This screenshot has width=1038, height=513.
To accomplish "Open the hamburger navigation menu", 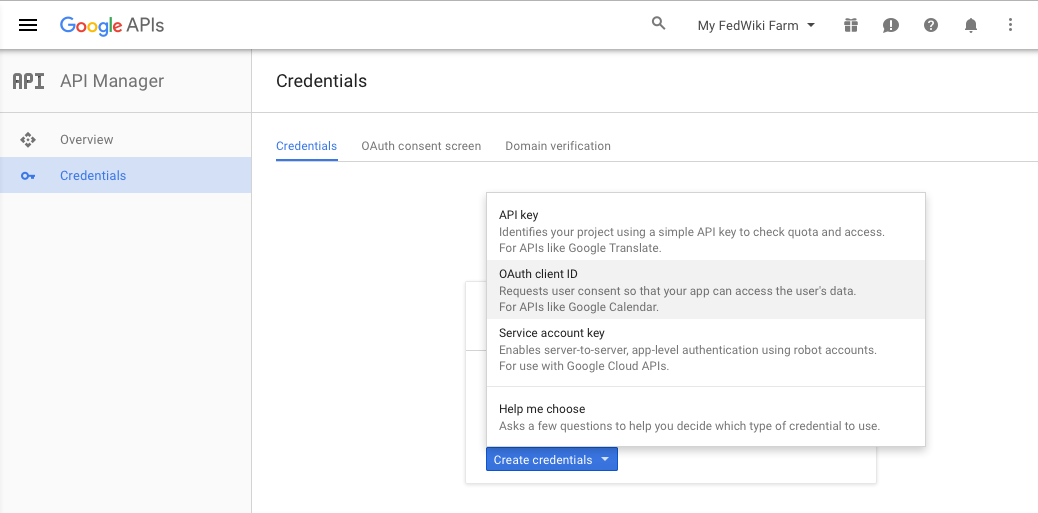I will coord(28,25).
